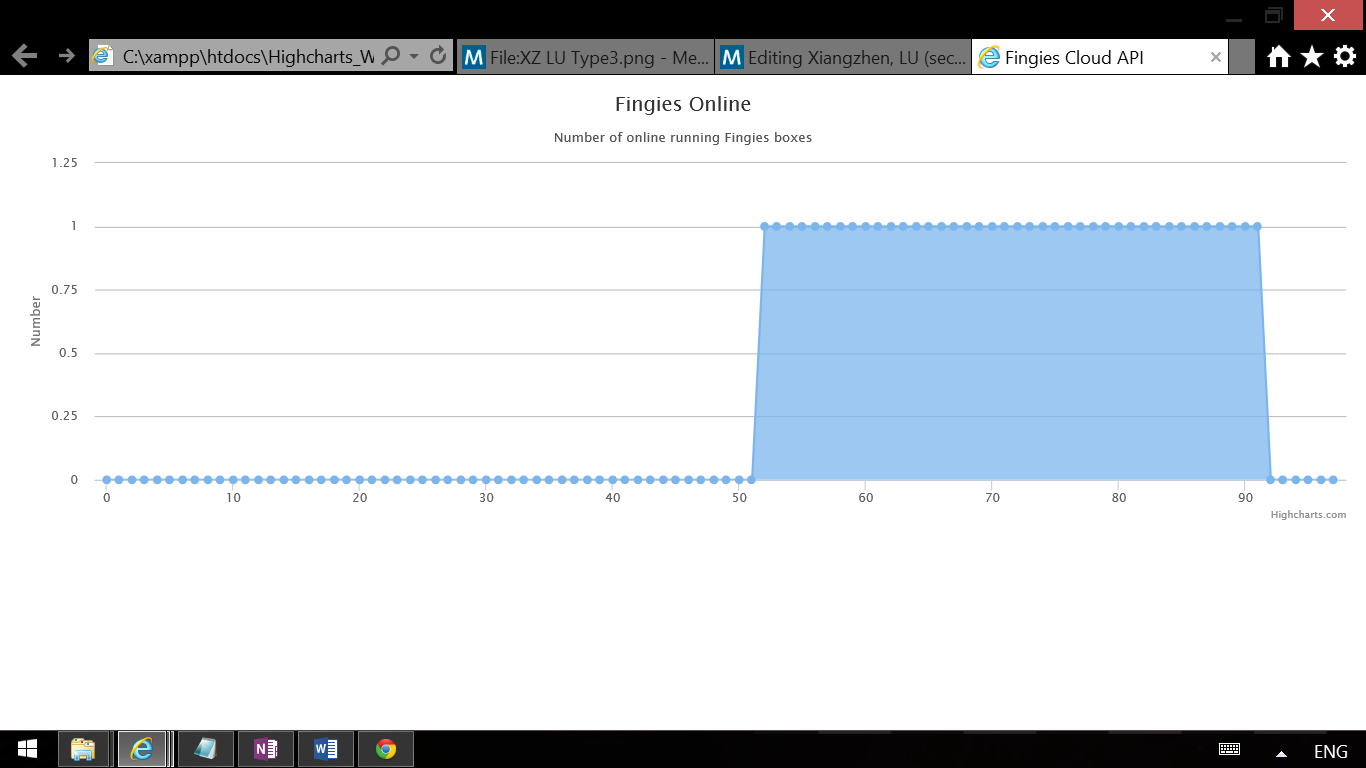This screenshot has width=1366, height=768.
Task: Open the ENG input language selector
Action: coord(1330,752)
